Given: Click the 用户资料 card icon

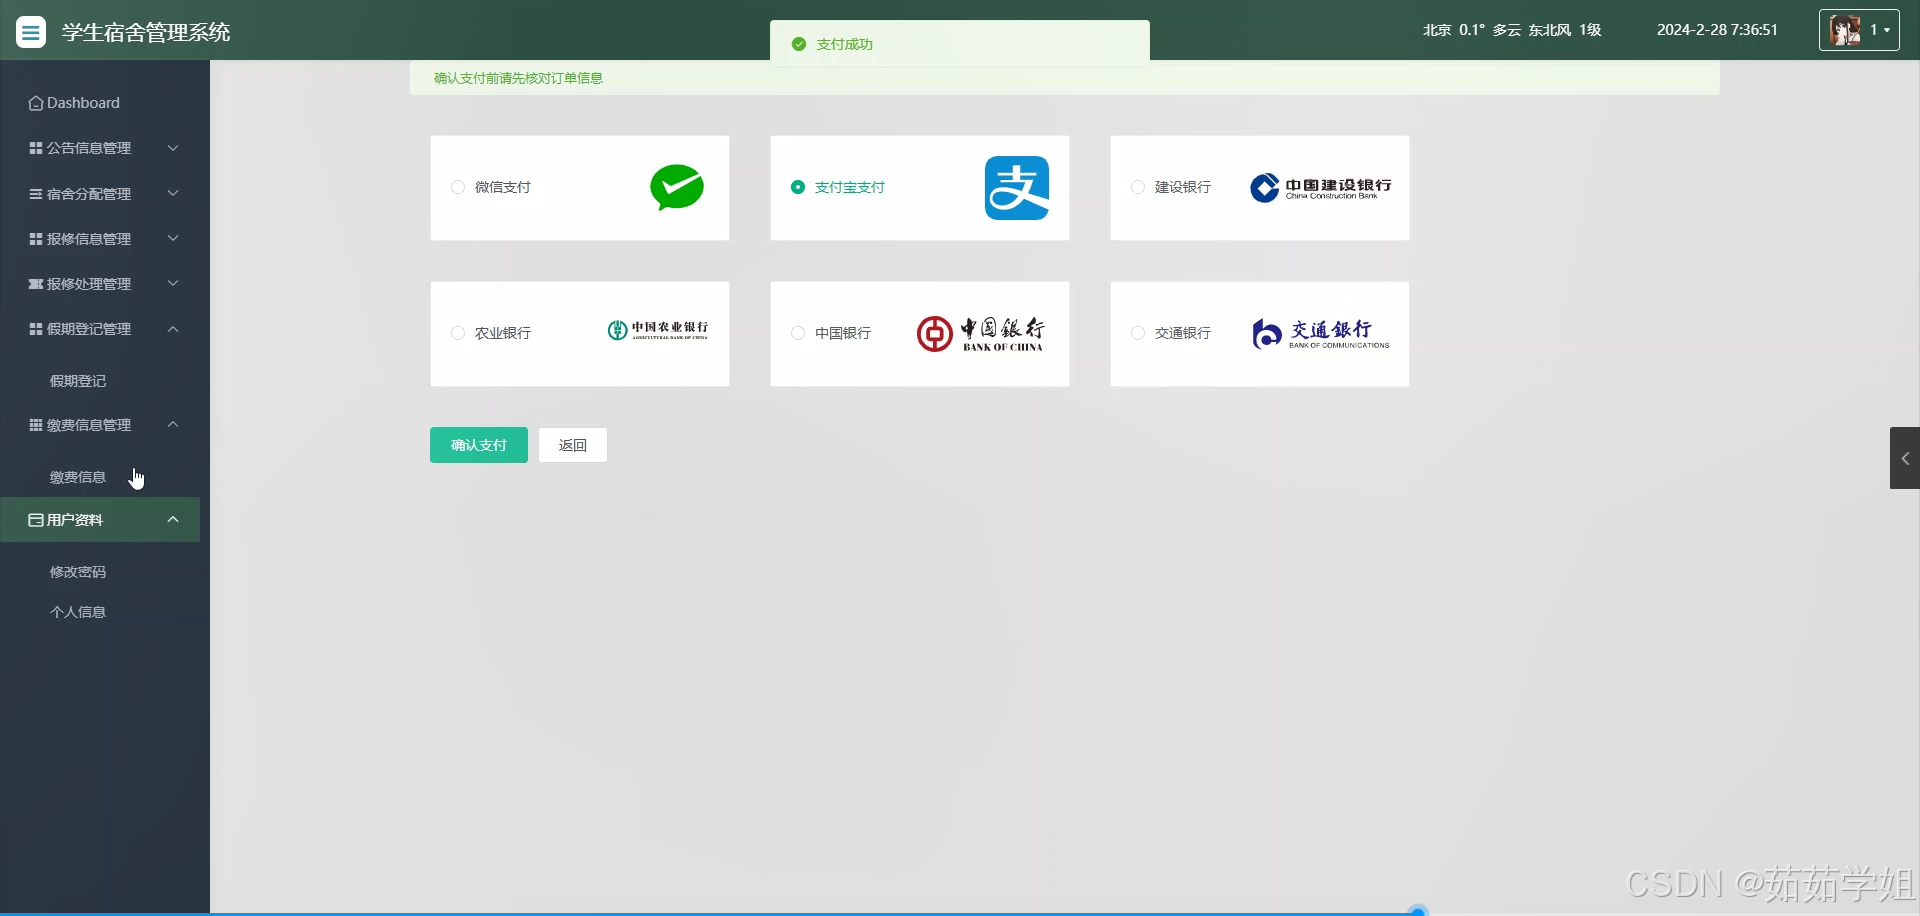Looking at the screenshot, I should pyautogui.click(x=36, y=520).
